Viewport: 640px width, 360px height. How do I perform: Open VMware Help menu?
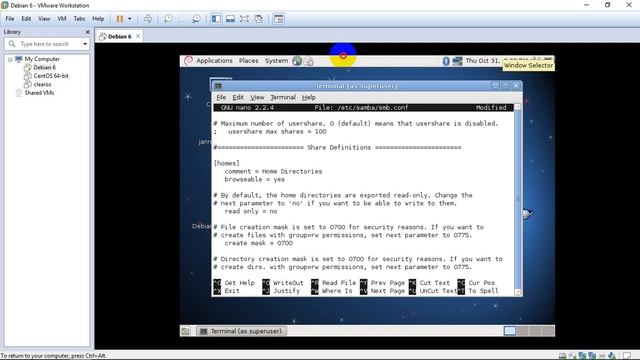[98, 19]
